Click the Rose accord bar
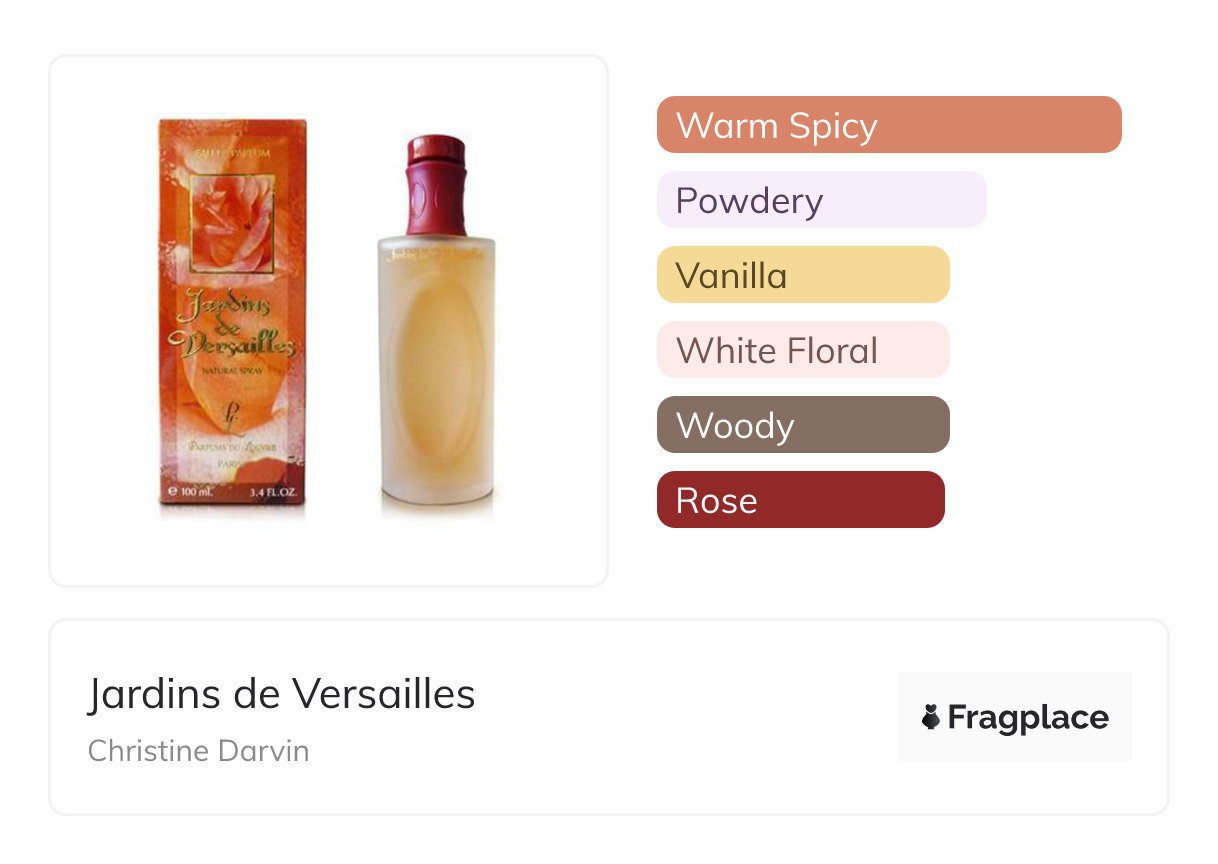 [x=801, y=500]
